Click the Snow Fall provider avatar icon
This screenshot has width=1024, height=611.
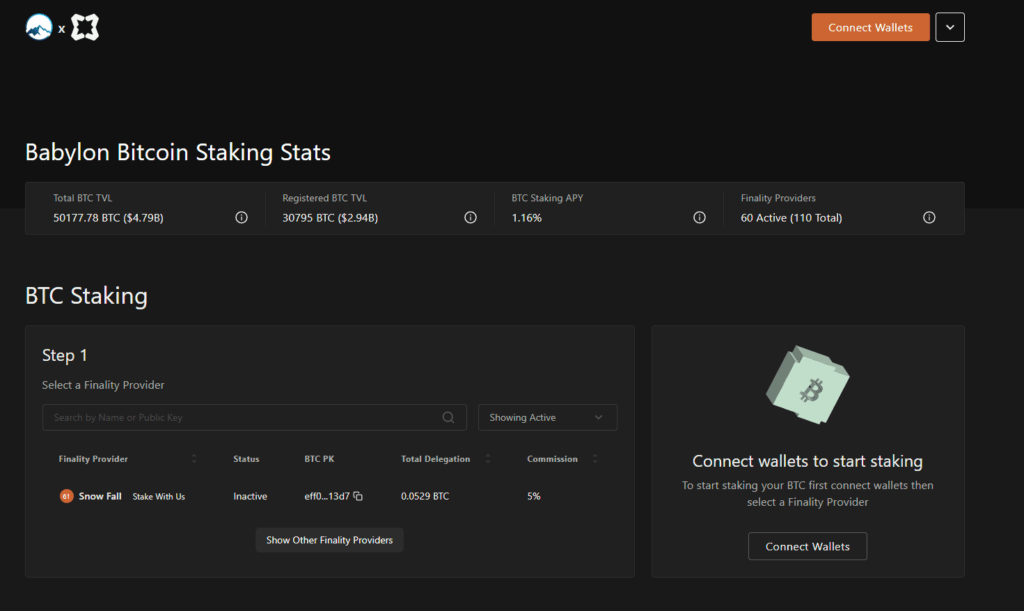66,496
